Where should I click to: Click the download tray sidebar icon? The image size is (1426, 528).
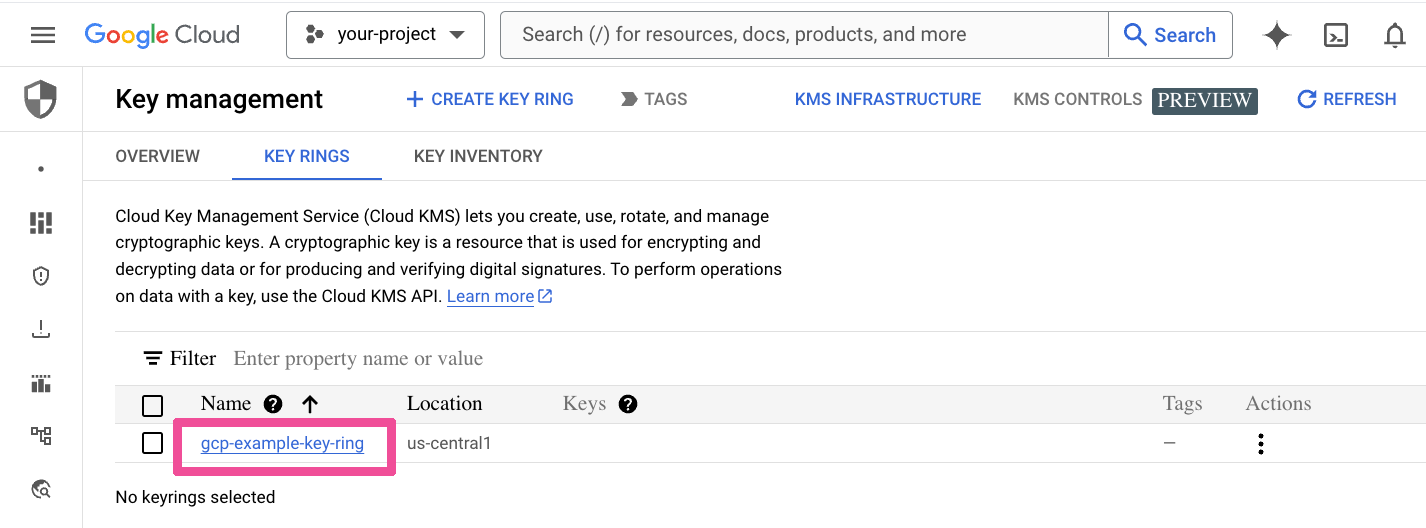pyautogui.click(x=41, y=329)
